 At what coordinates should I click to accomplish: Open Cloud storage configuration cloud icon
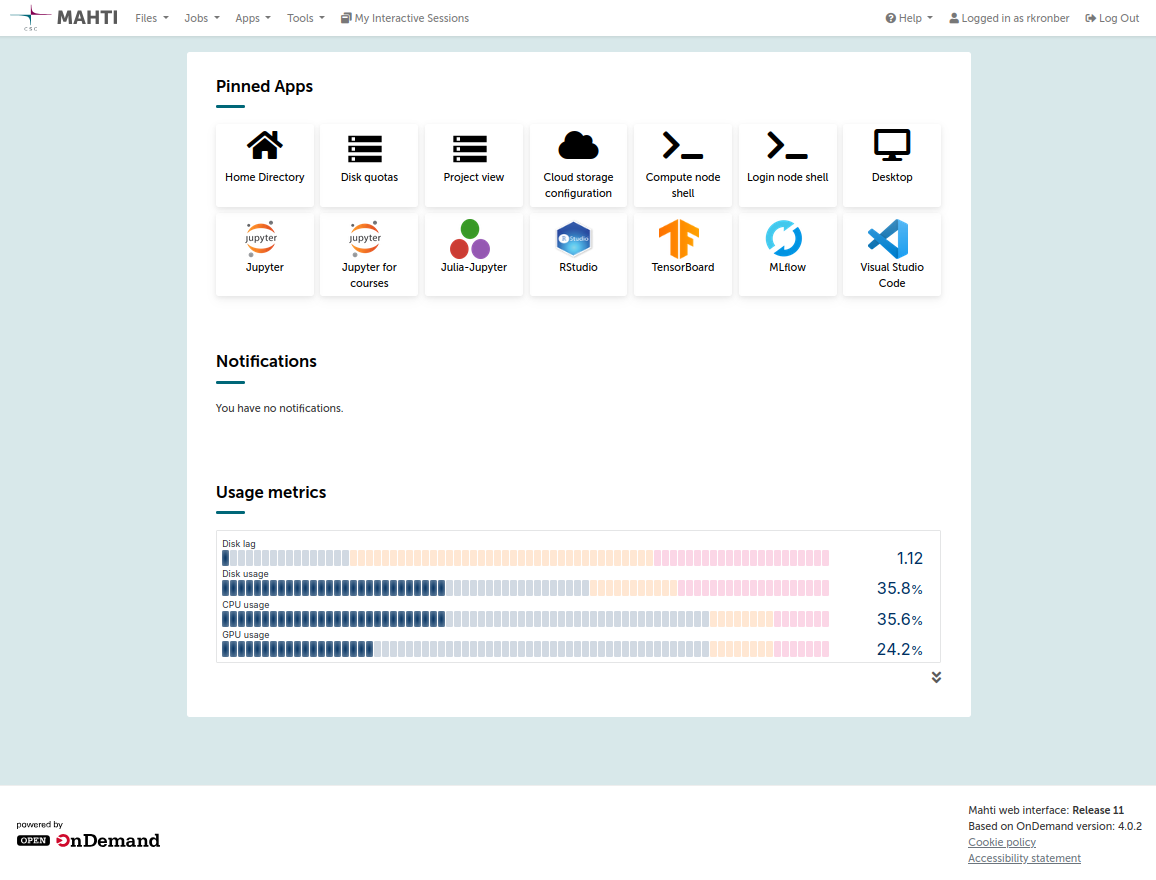point(578,146)
